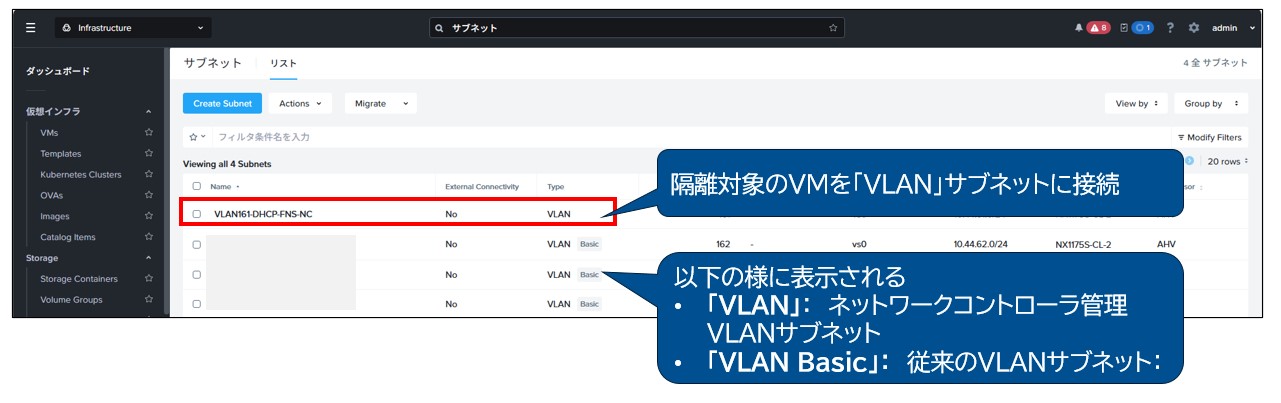Open the help question mark icon
This screenshot has width=1281, height=403.
coord(1170,28)
